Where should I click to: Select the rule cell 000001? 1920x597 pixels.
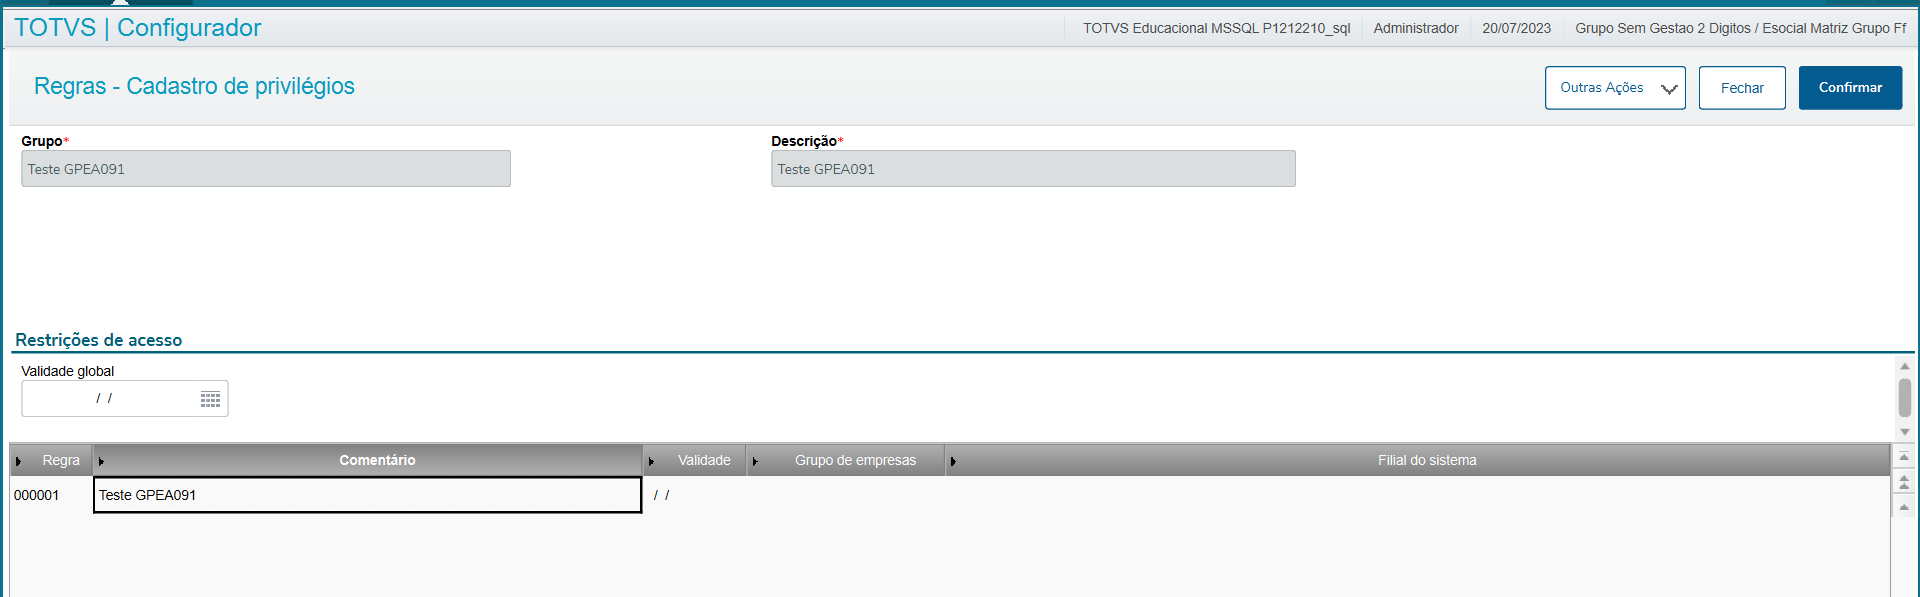(51, 495)
